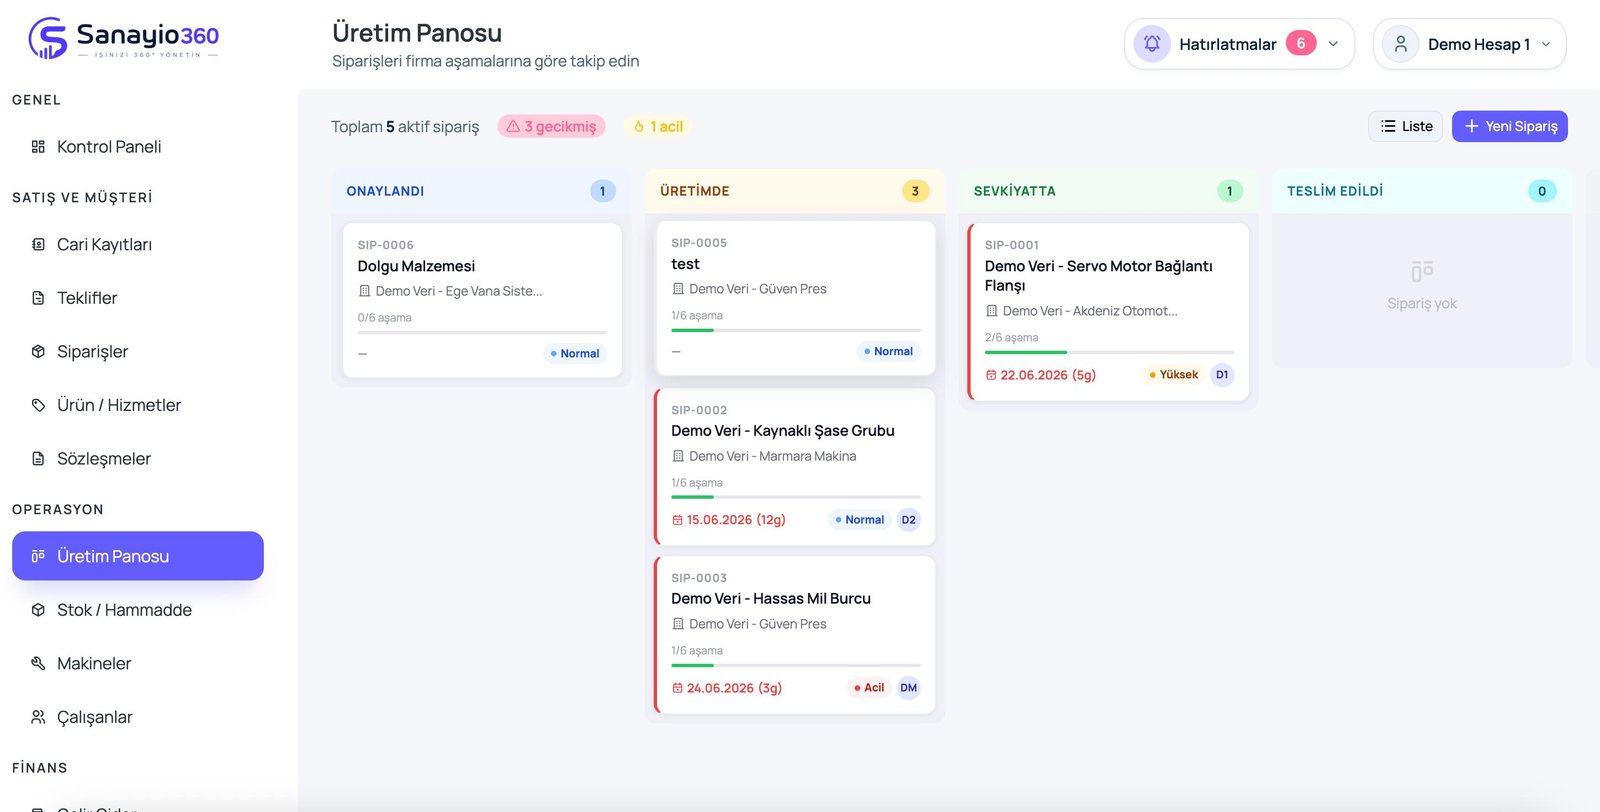
Task: Click the D1 assignee avatar on SIP-0001
Action: tap(1222, 375)
